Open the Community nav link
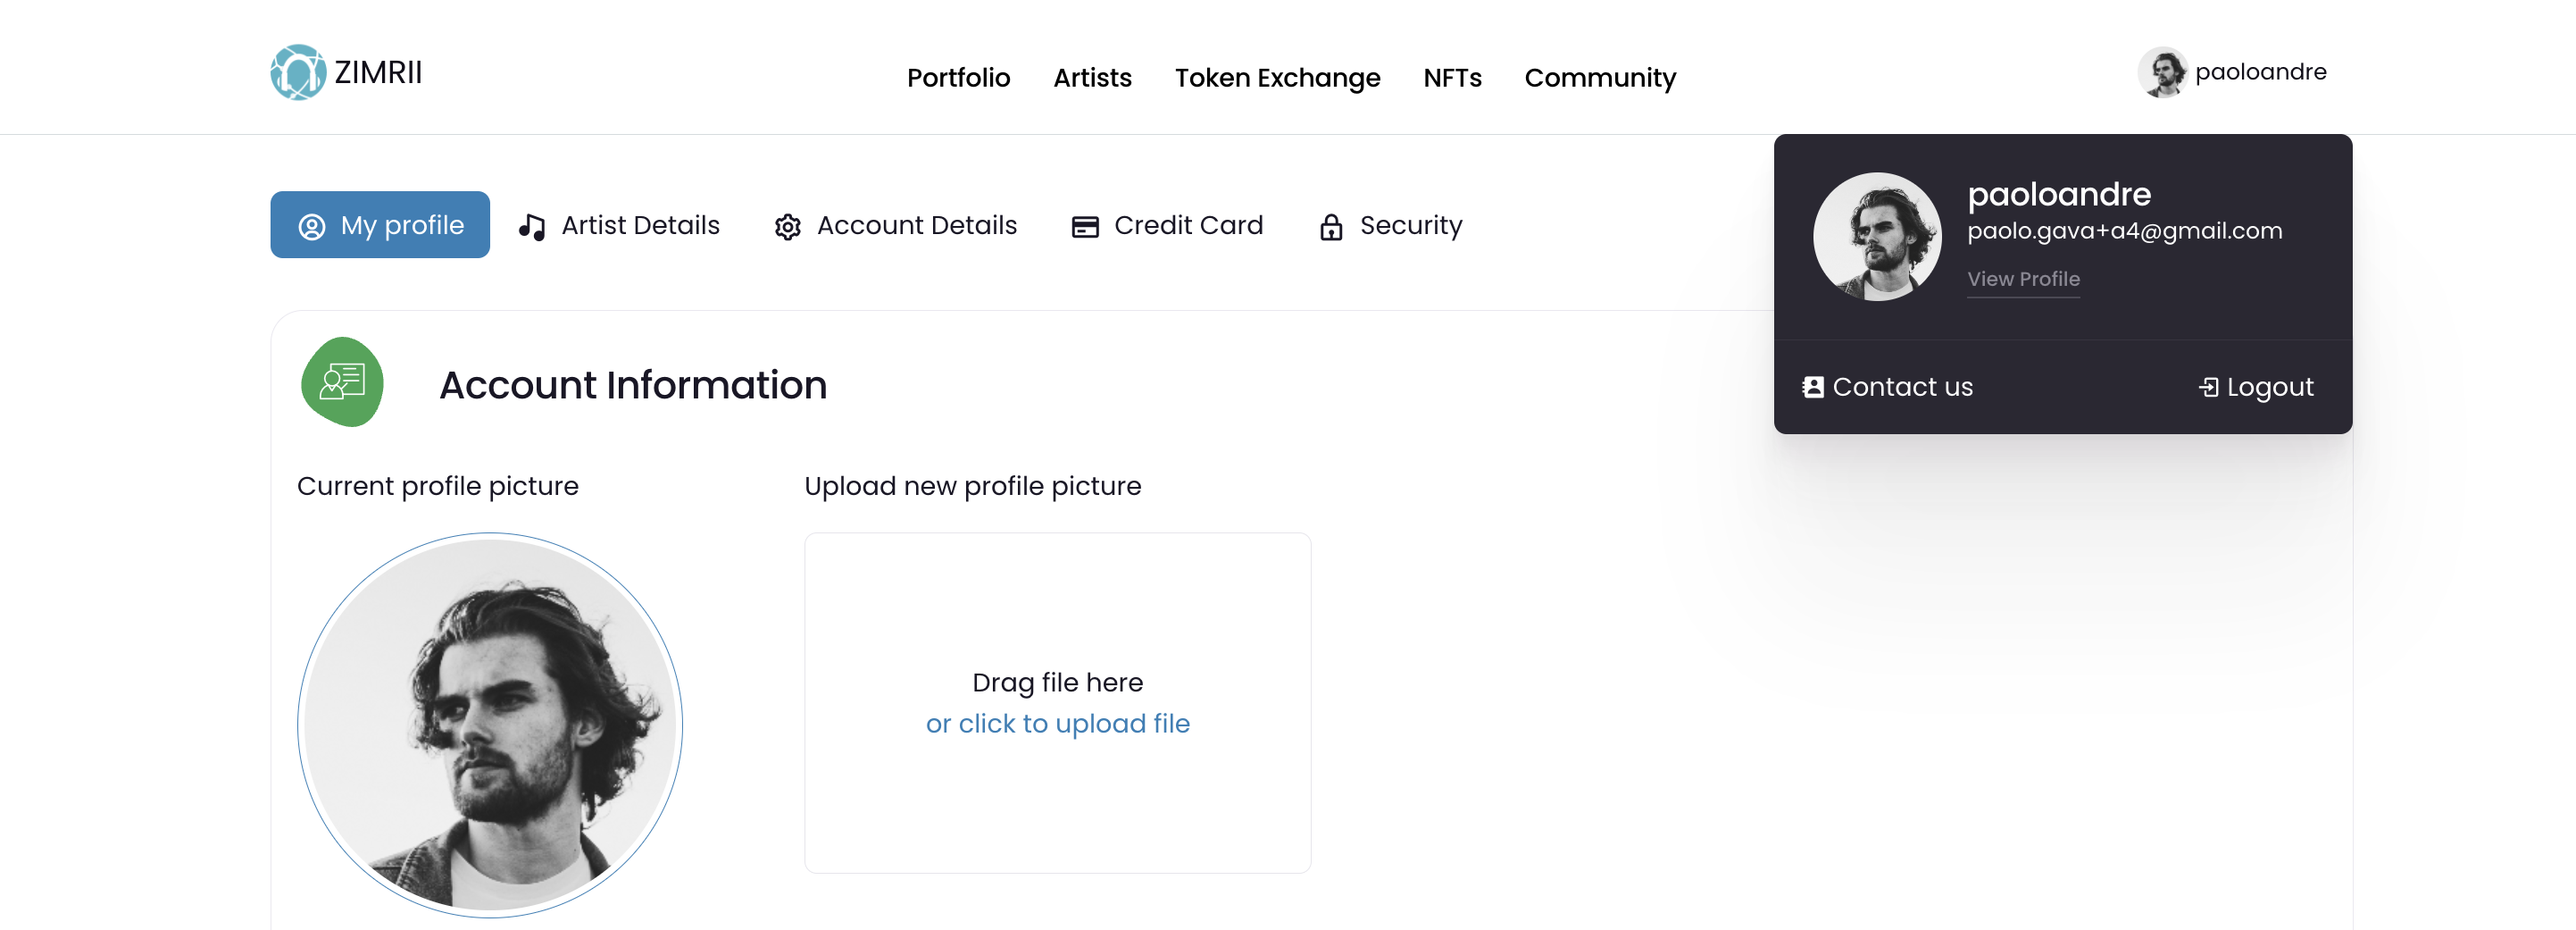Screen dimensions: 2576x930 pos(1599,78)
